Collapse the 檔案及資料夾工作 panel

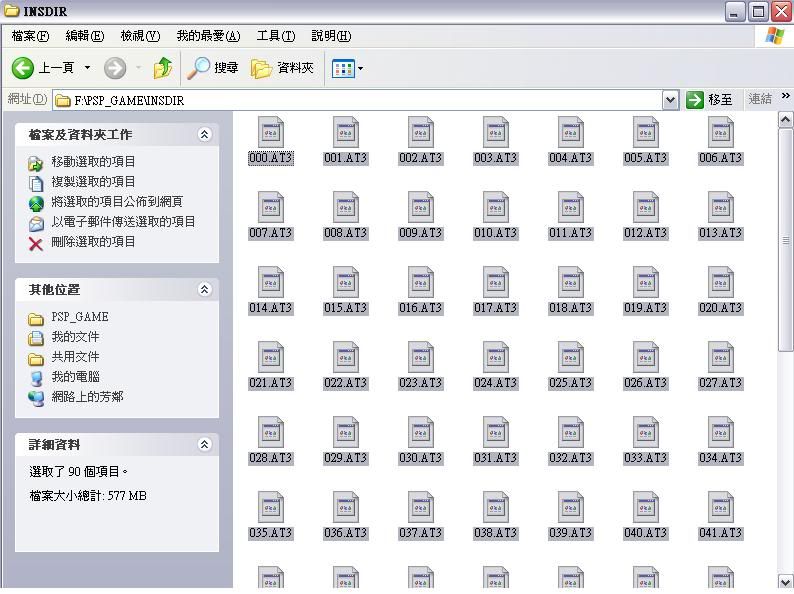tap(205, 134)
